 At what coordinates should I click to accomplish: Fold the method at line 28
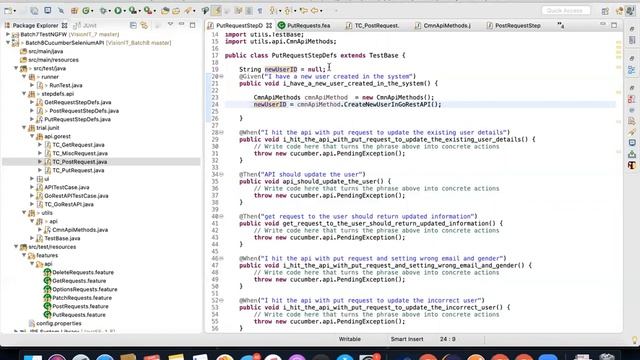222,132
